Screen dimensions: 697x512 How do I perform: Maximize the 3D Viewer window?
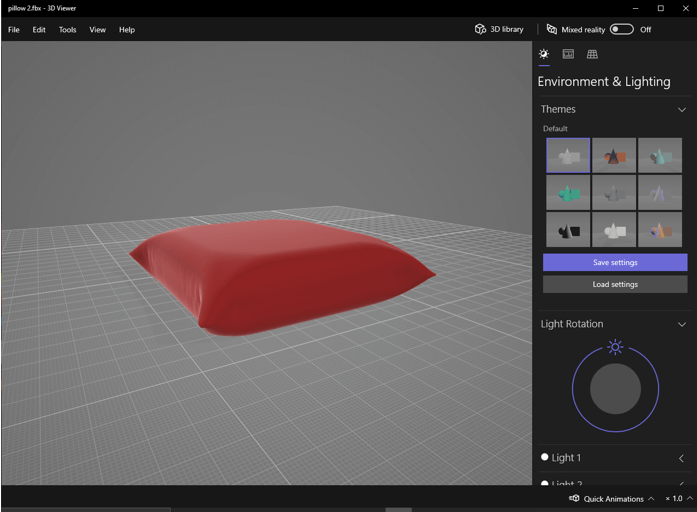tap(661, 8)
